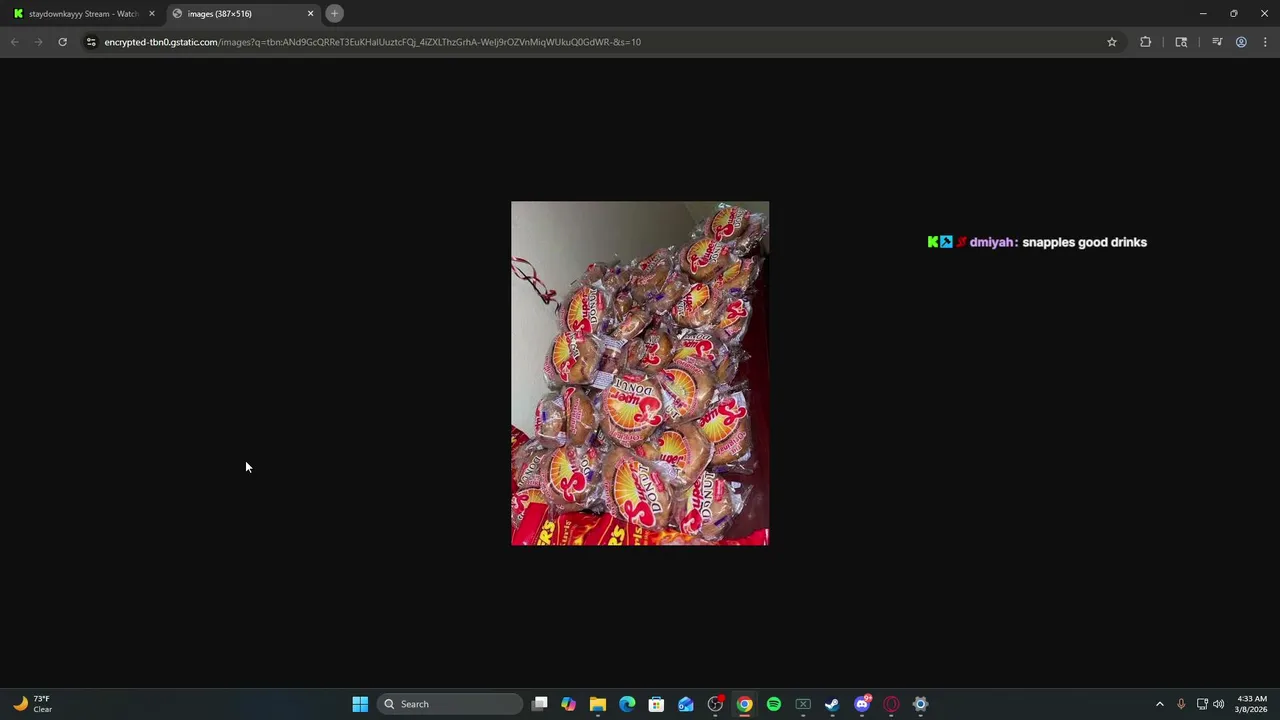
Task: Click the 'snapples good drinks' chat message
Action: tap(1084, 242)
